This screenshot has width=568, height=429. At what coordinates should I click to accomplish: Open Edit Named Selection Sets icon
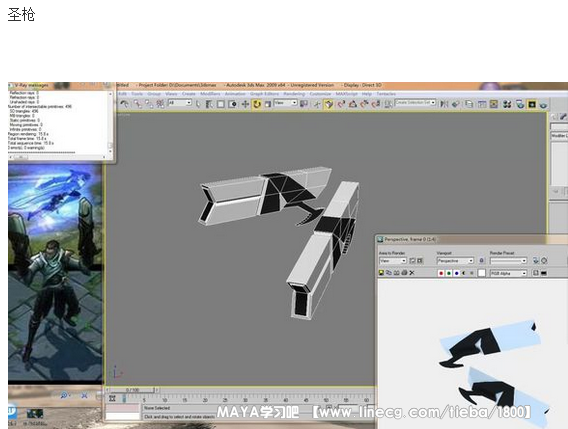pyautogui.click(x=388, y=104)
